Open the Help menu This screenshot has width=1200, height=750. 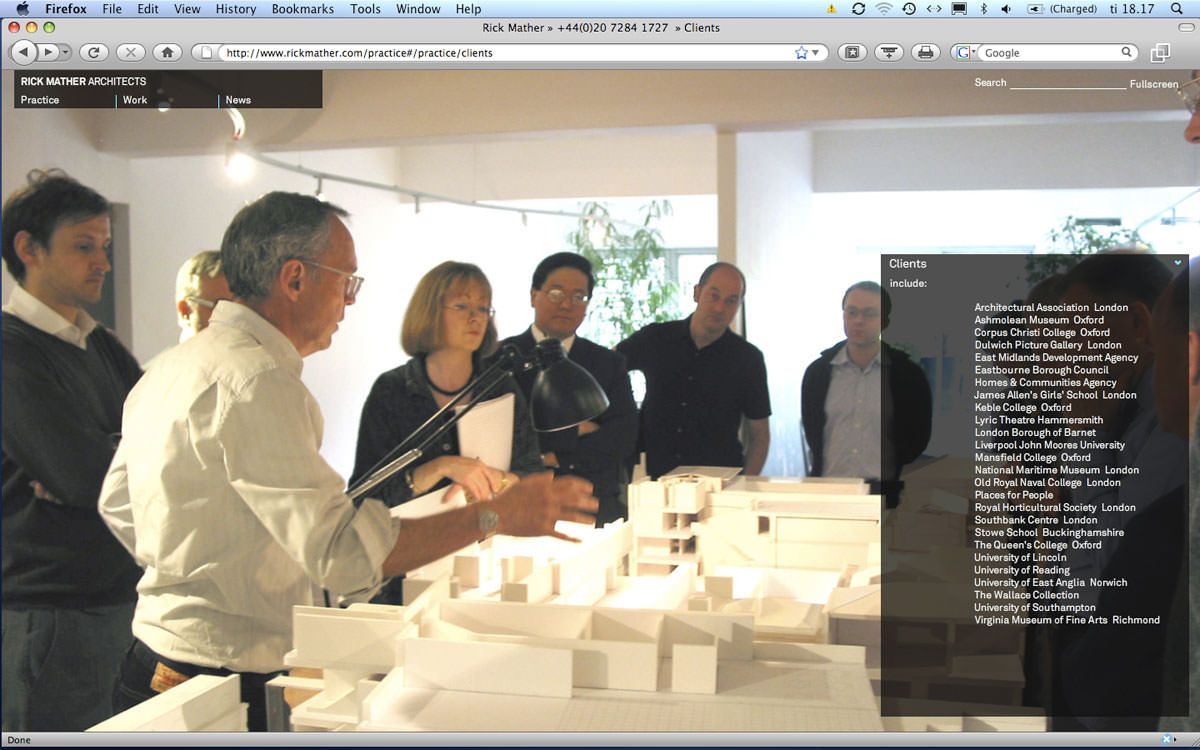(x=468, y=9)
